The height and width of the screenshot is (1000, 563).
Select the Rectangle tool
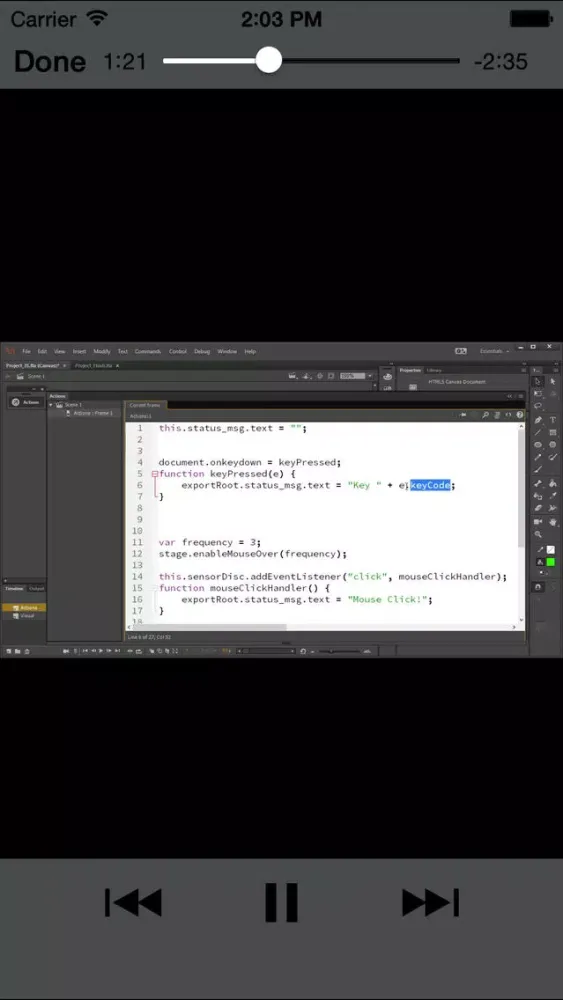click(552, 432)
